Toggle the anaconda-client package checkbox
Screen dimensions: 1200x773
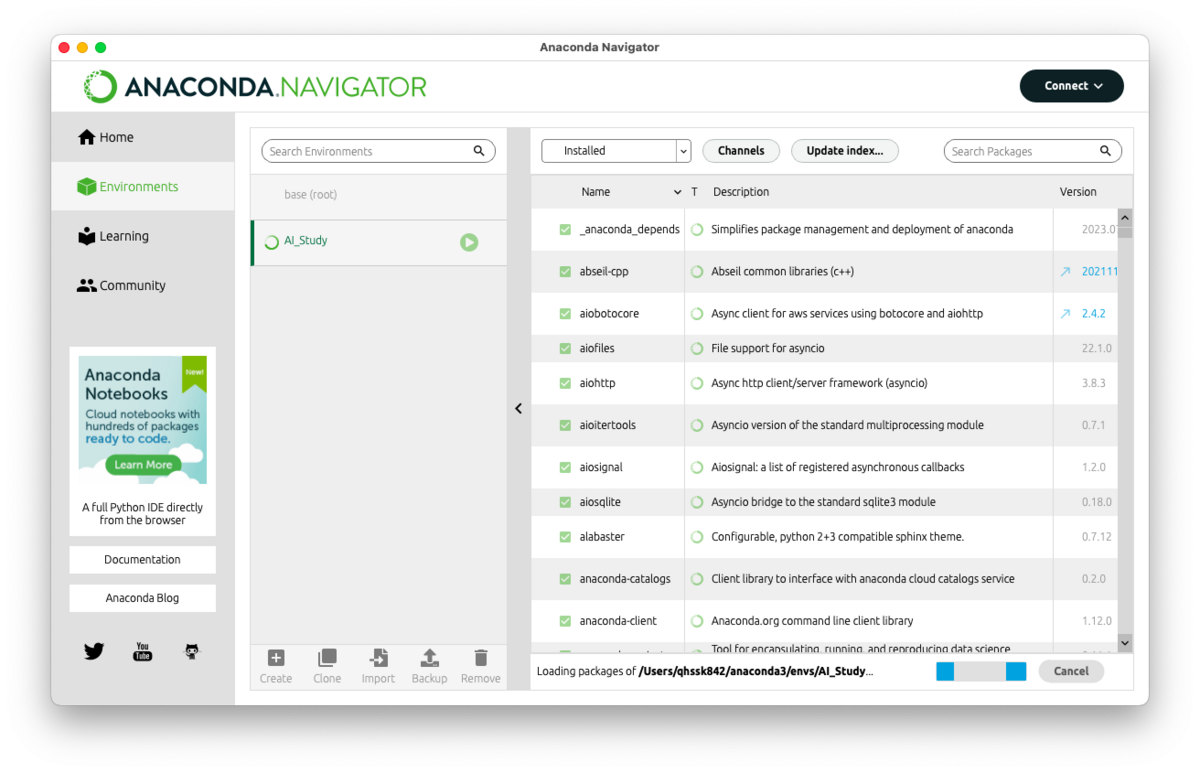(565, 621)
